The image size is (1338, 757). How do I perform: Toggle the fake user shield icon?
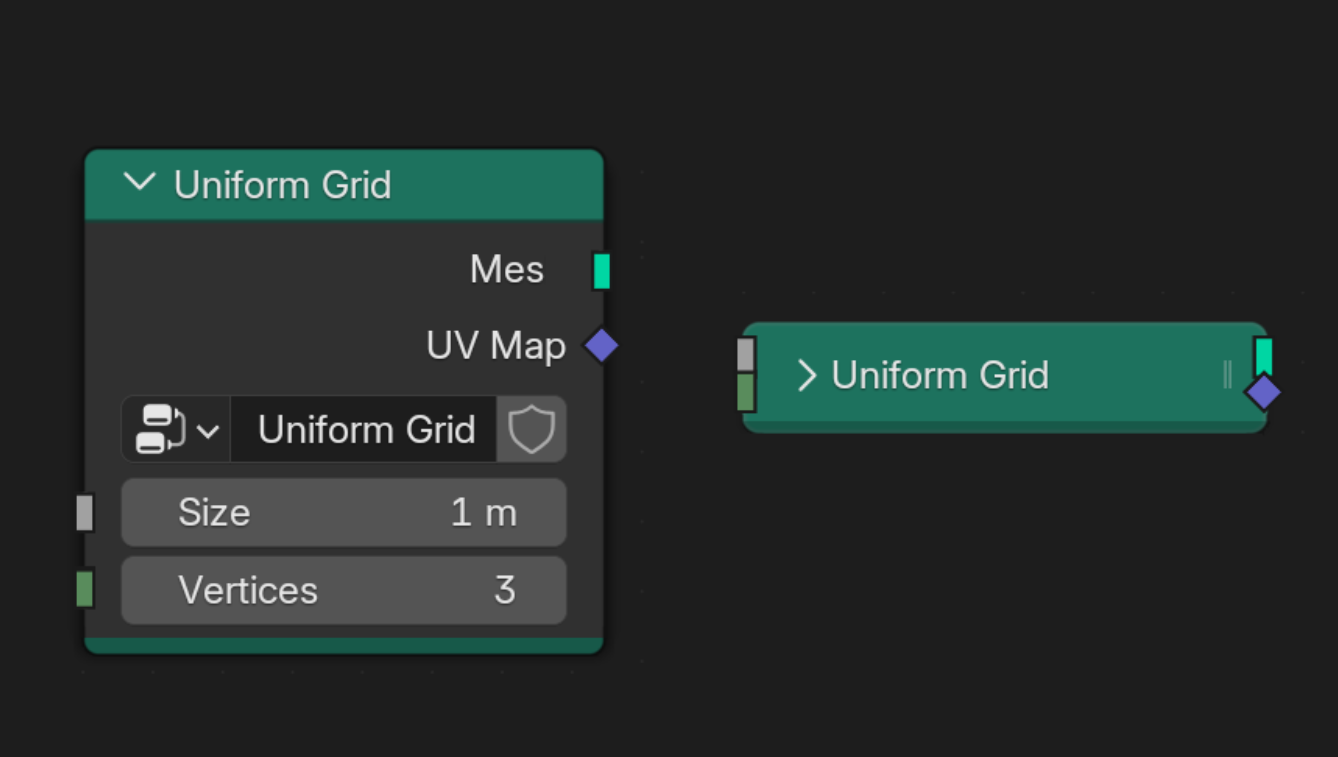click(x=531, y=430)
